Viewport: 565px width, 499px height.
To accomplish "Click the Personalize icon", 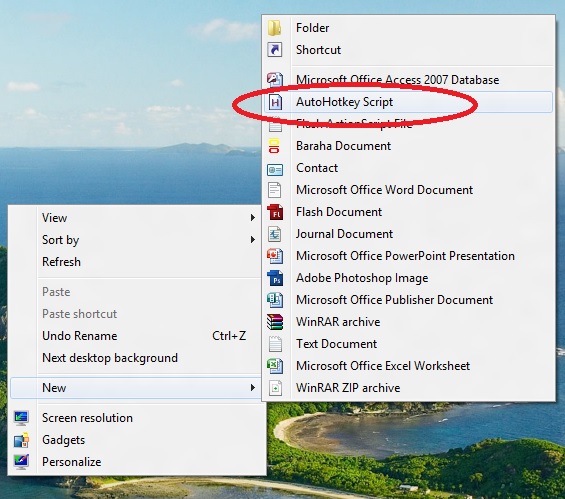I will coord(21,462).
